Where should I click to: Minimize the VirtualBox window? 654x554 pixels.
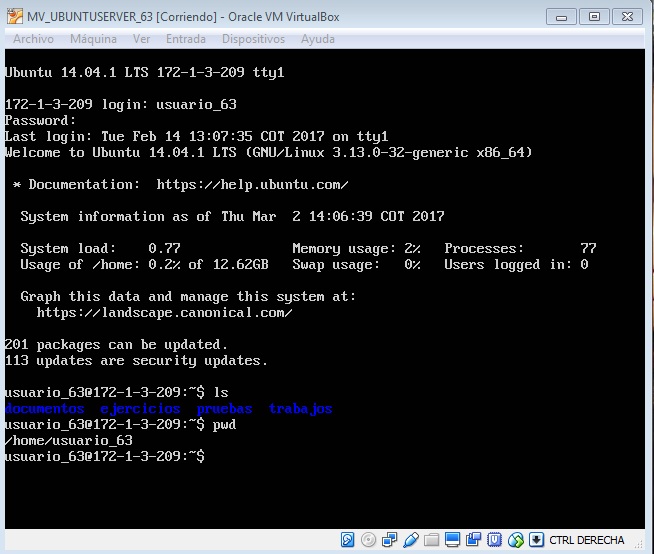[x=561, y=17]
